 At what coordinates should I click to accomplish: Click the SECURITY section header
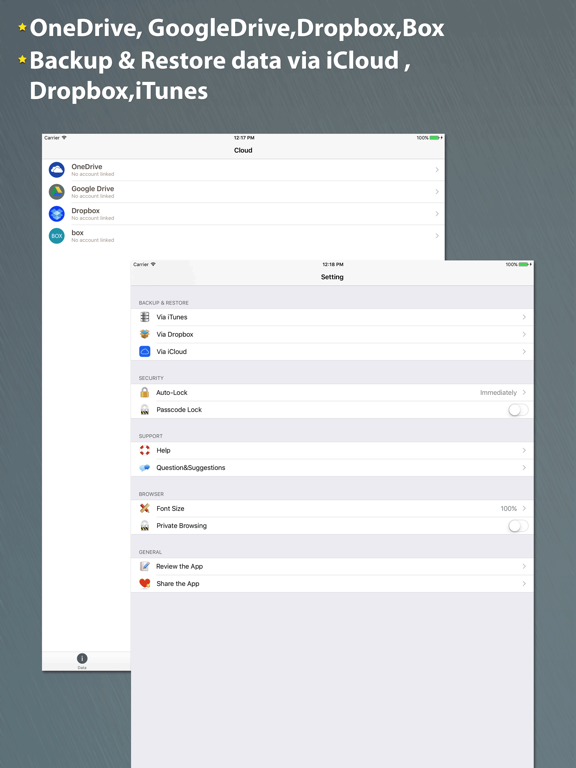pos(151,378)
